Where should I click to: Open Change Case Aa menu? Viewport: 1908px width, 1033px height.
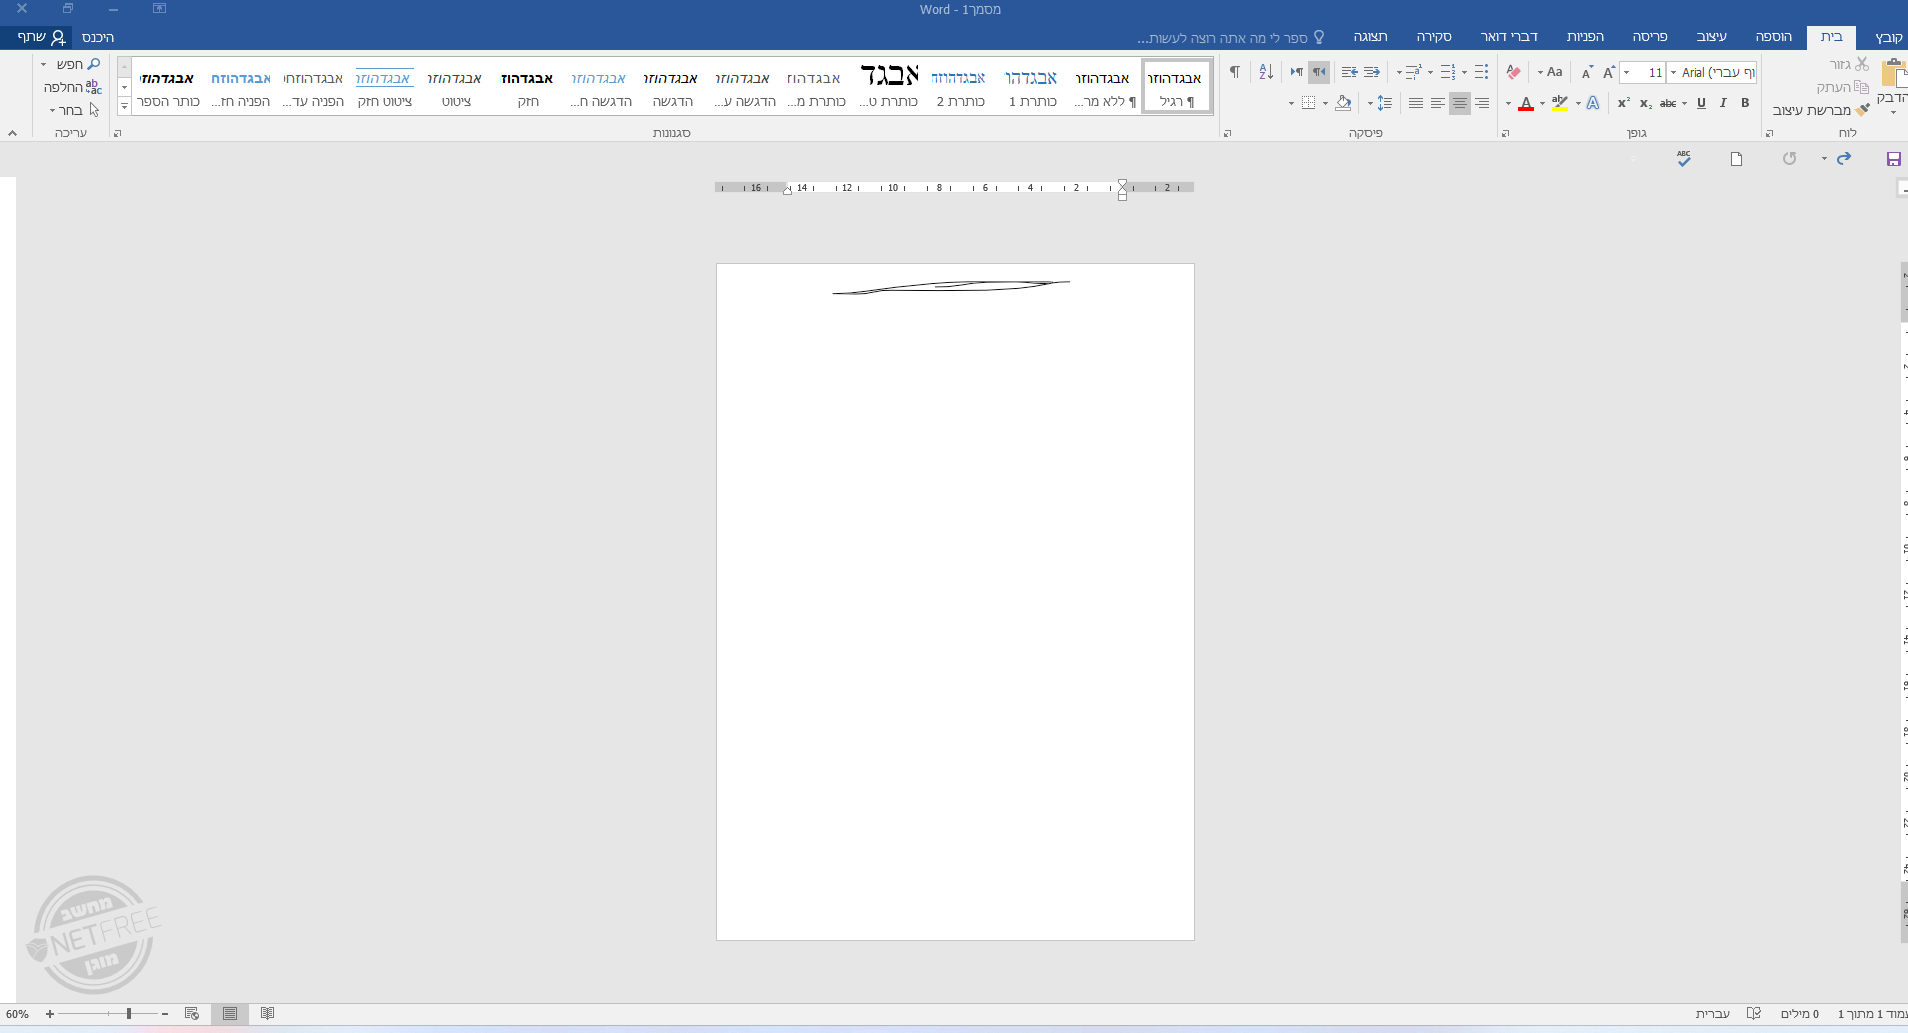click(x=1551, y=72)
